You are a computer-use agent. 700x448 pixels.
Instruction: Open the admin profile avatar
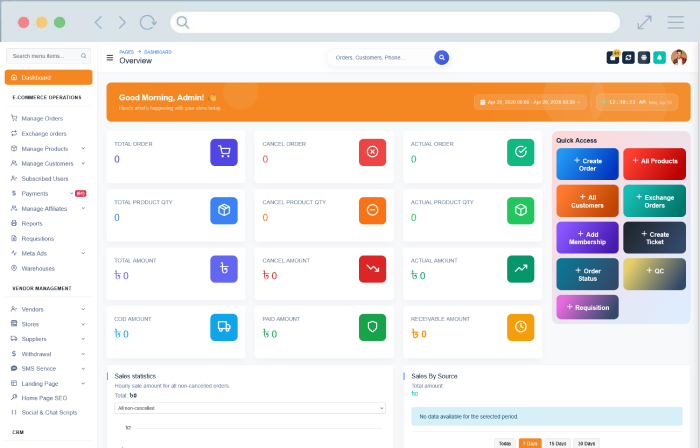coord(679,58)
